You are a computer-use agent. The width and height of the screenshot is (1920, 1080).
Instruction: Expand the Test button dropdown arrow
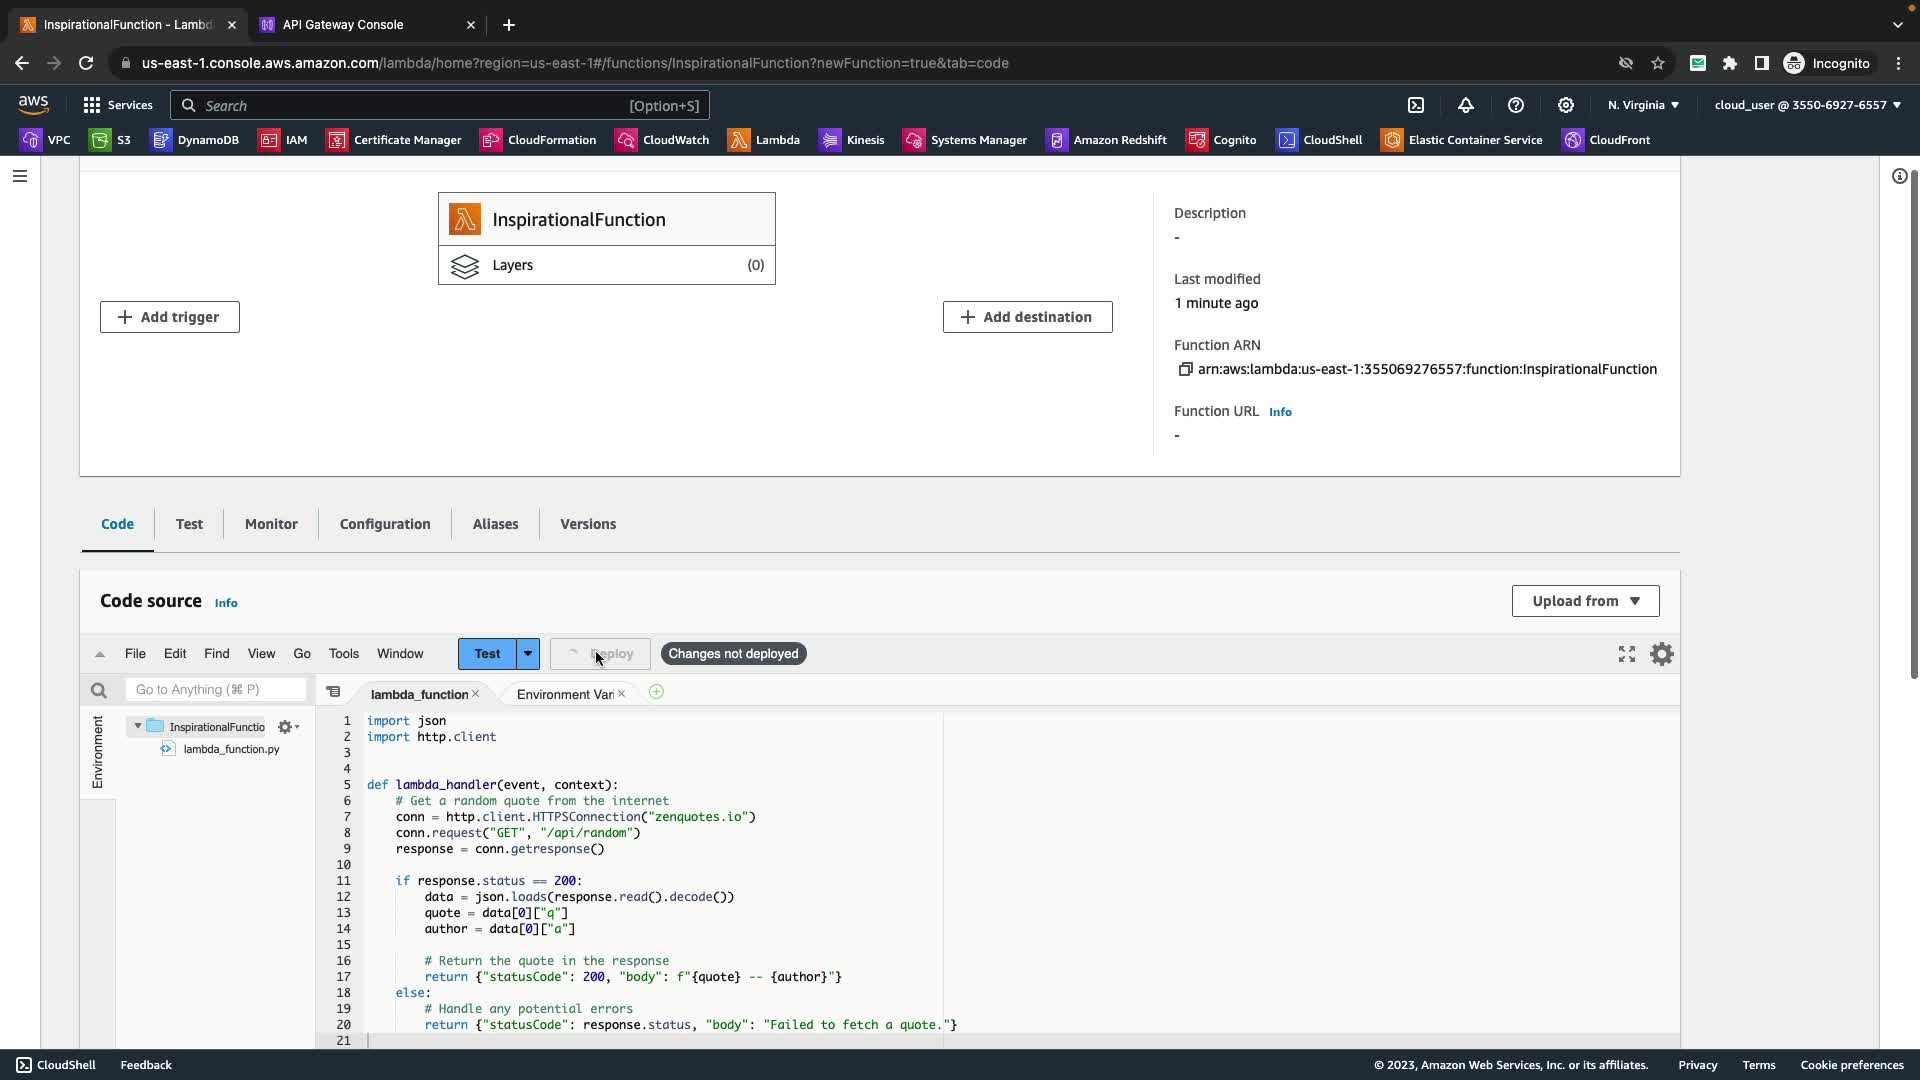(528, 654)
